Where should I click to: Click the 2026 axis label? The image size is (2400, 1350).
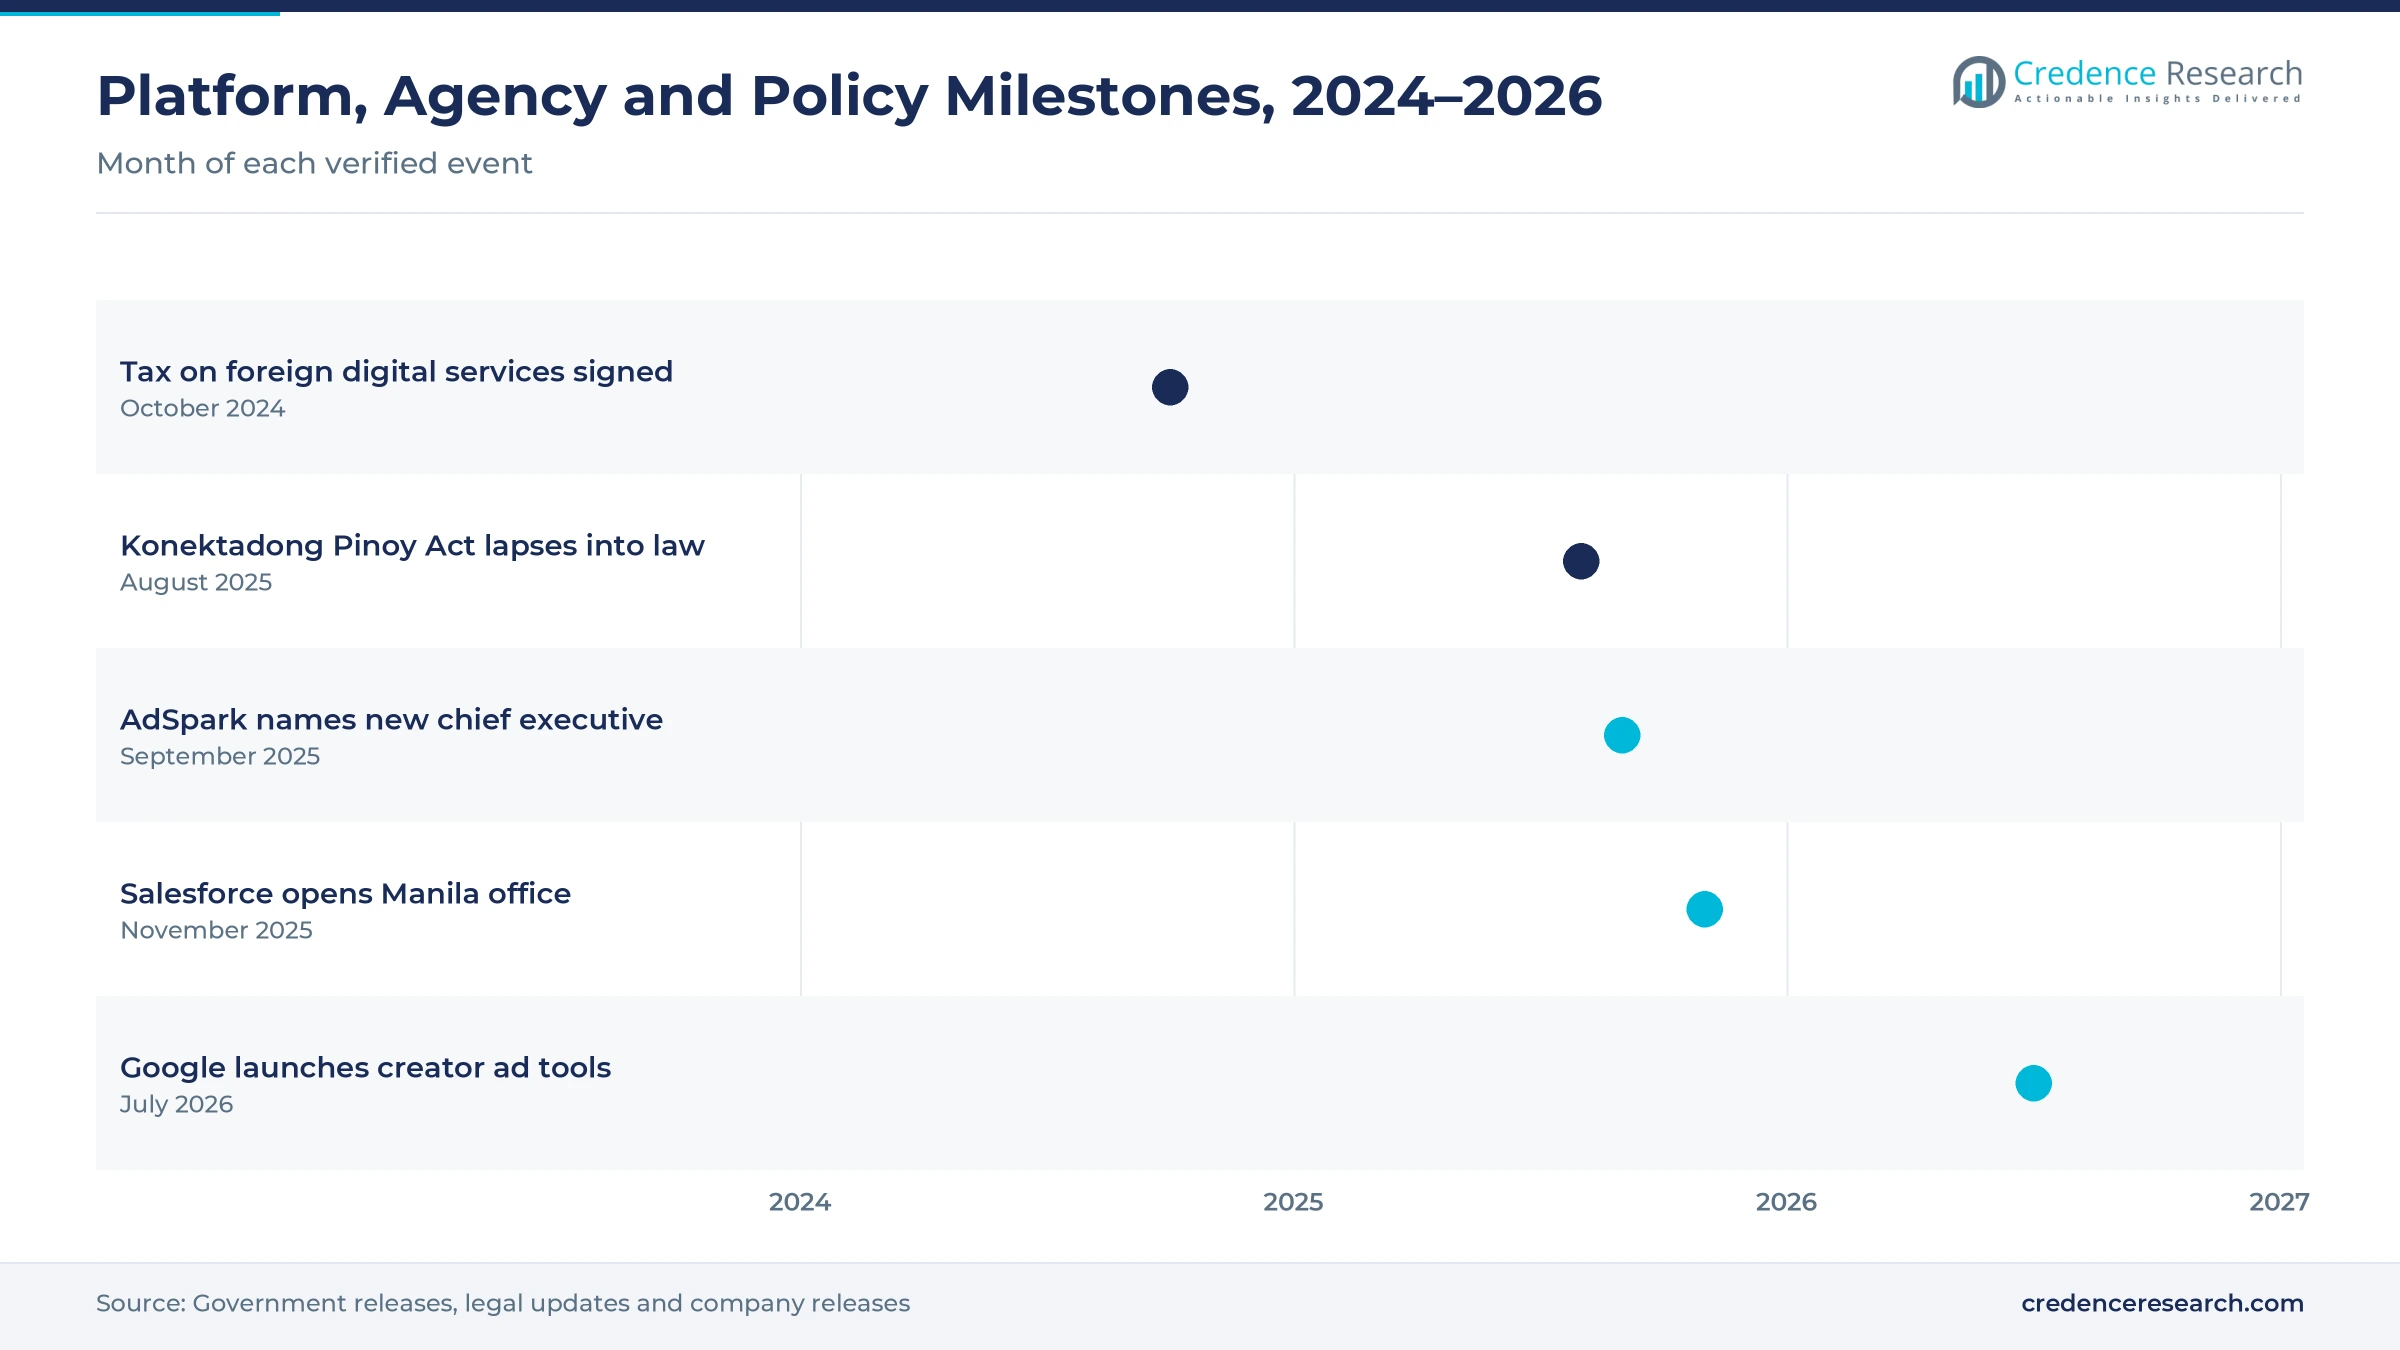[1786, 1202]
